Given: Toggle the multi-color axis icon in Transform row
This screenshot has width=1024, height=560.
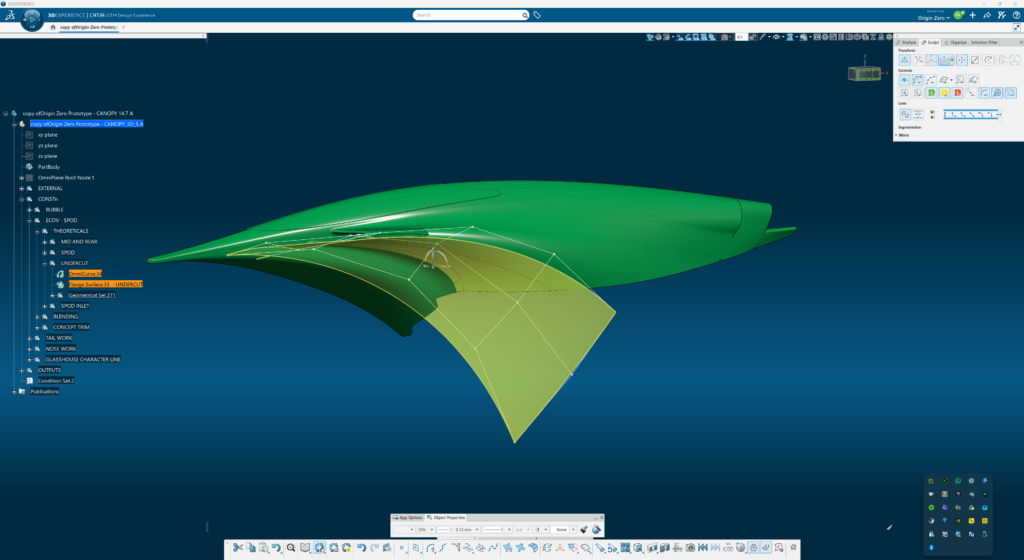Looking at the screenshot, I should pyautogui.click(x=931, y=60).
